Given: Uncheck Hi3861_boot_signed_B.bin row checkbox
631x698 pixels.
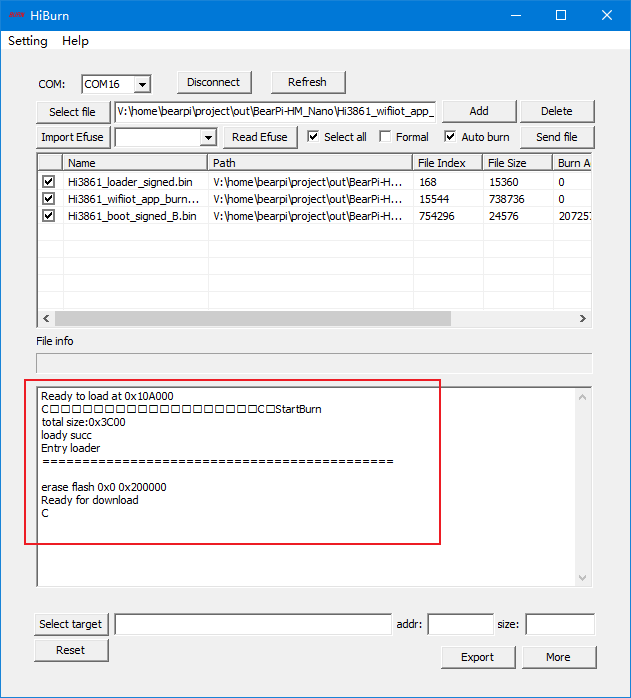Looking at the screenshot, I should (49, 216).
